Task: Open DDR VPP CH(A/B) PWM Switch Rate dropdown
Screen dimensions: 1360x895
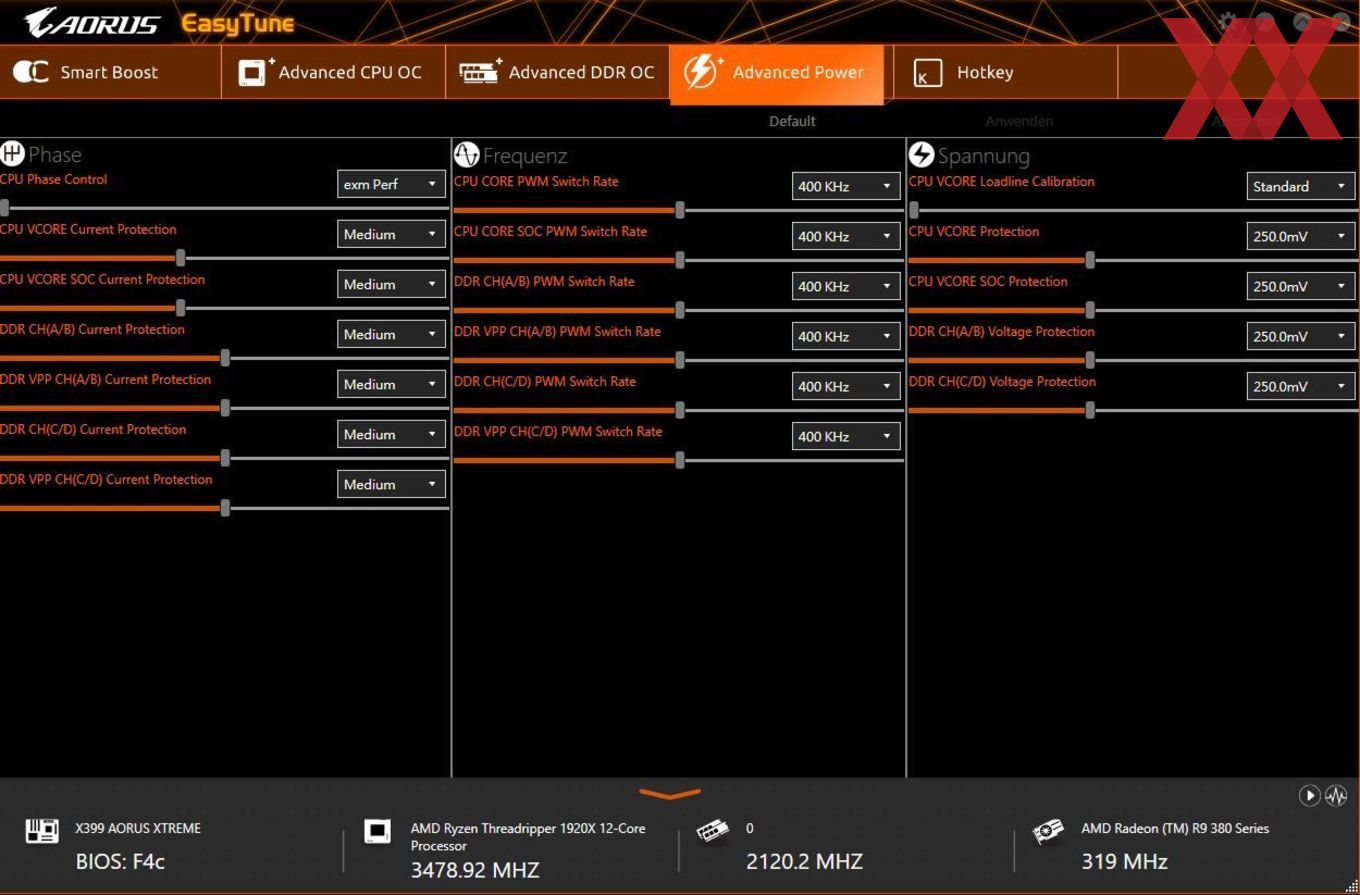Action: (846, 336)
